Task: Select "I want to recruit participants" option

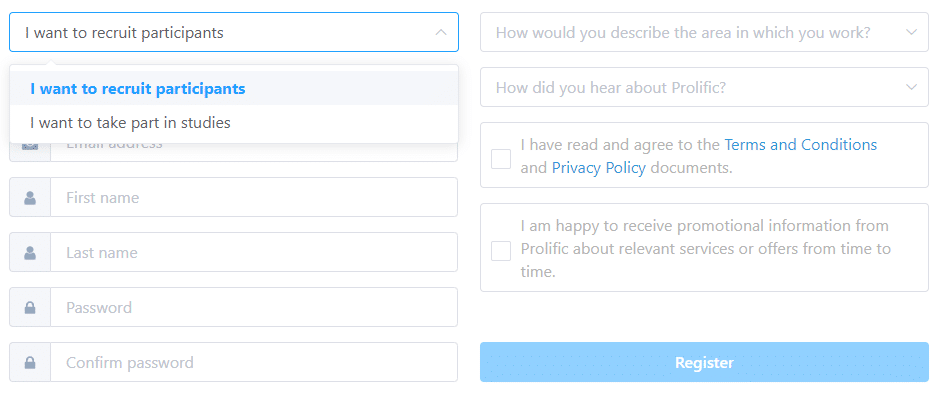Action: click(138, 88)
